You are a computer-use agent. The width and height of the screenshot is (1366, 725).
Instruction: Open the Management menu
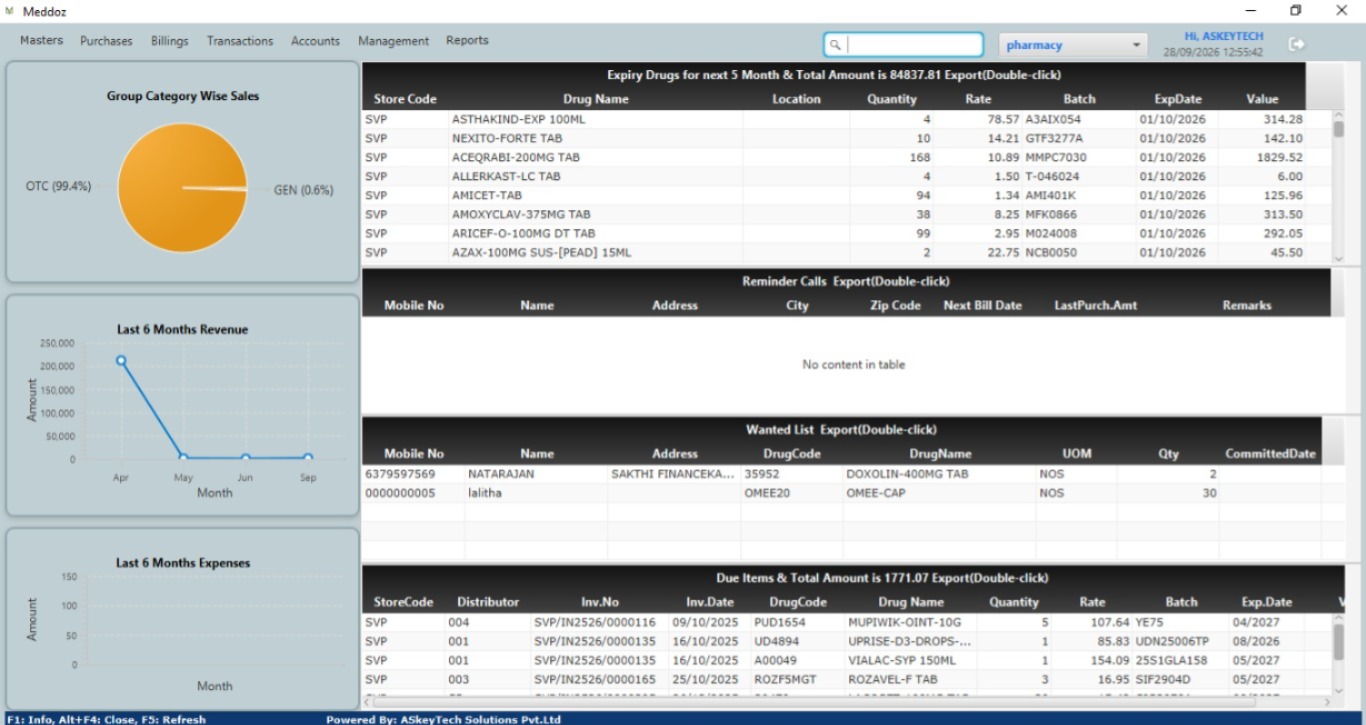tap(393, 41)
